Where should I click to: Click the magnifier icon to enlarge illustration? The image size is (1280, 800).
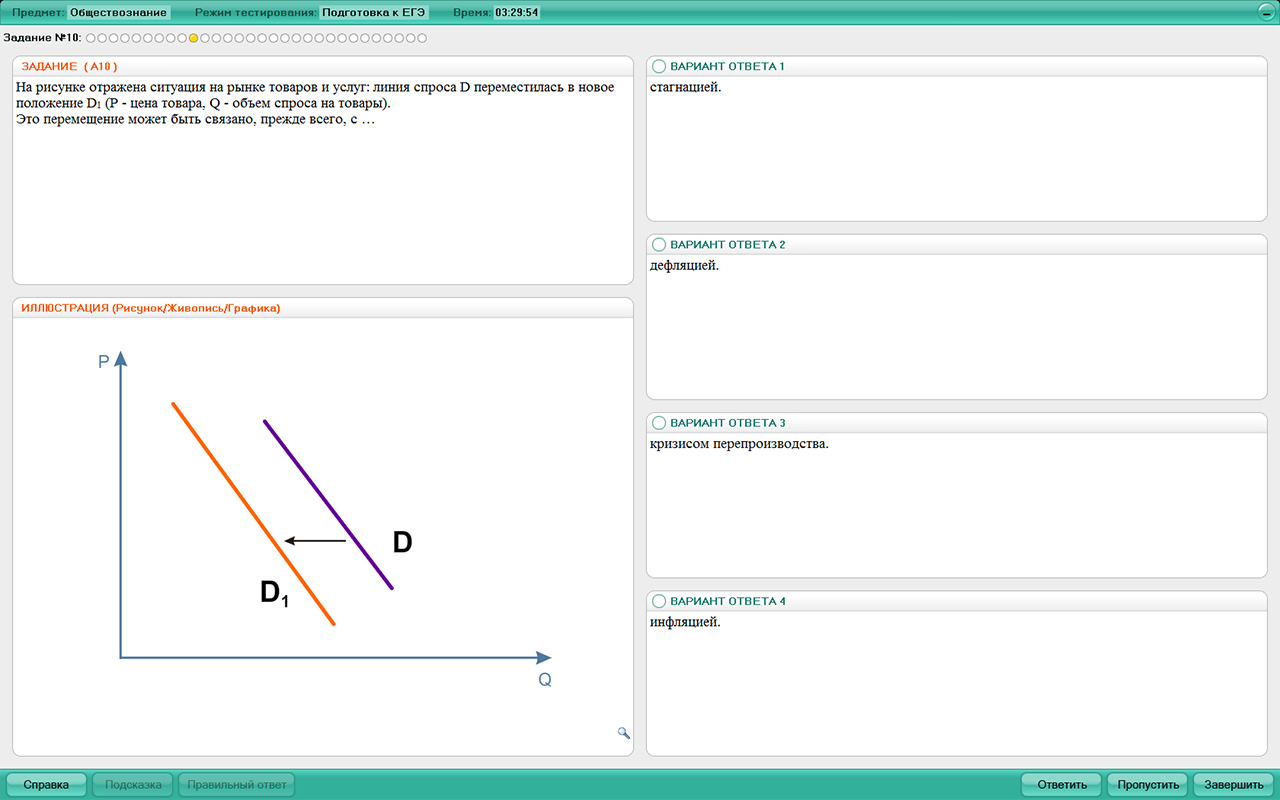click(624, 733)
